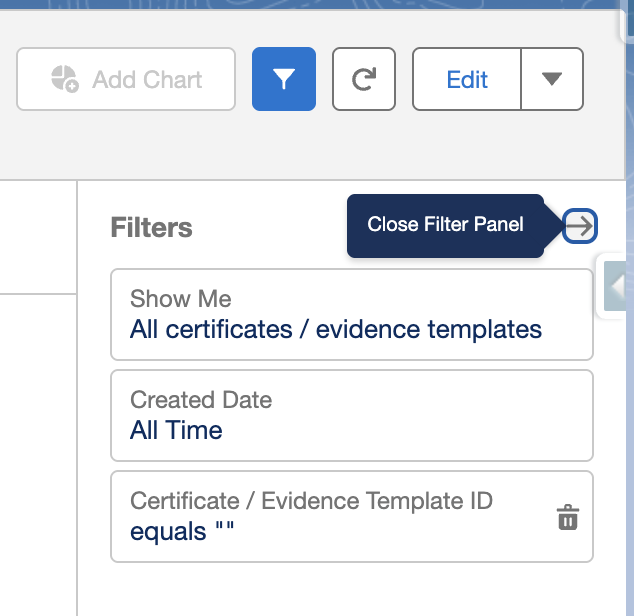Screen dimensions: 634x616
Task: Click the pie chart icon in Add Chart
Action: tap(65, 79)
